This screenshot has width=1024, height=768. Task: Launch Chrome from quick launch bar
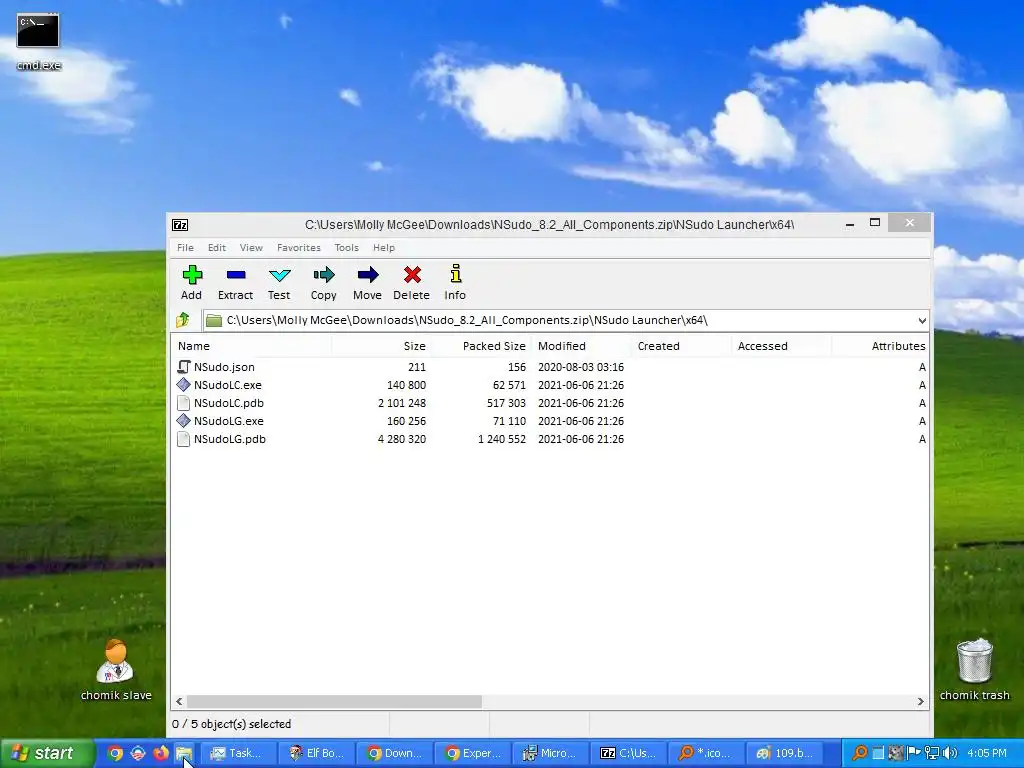115,753
